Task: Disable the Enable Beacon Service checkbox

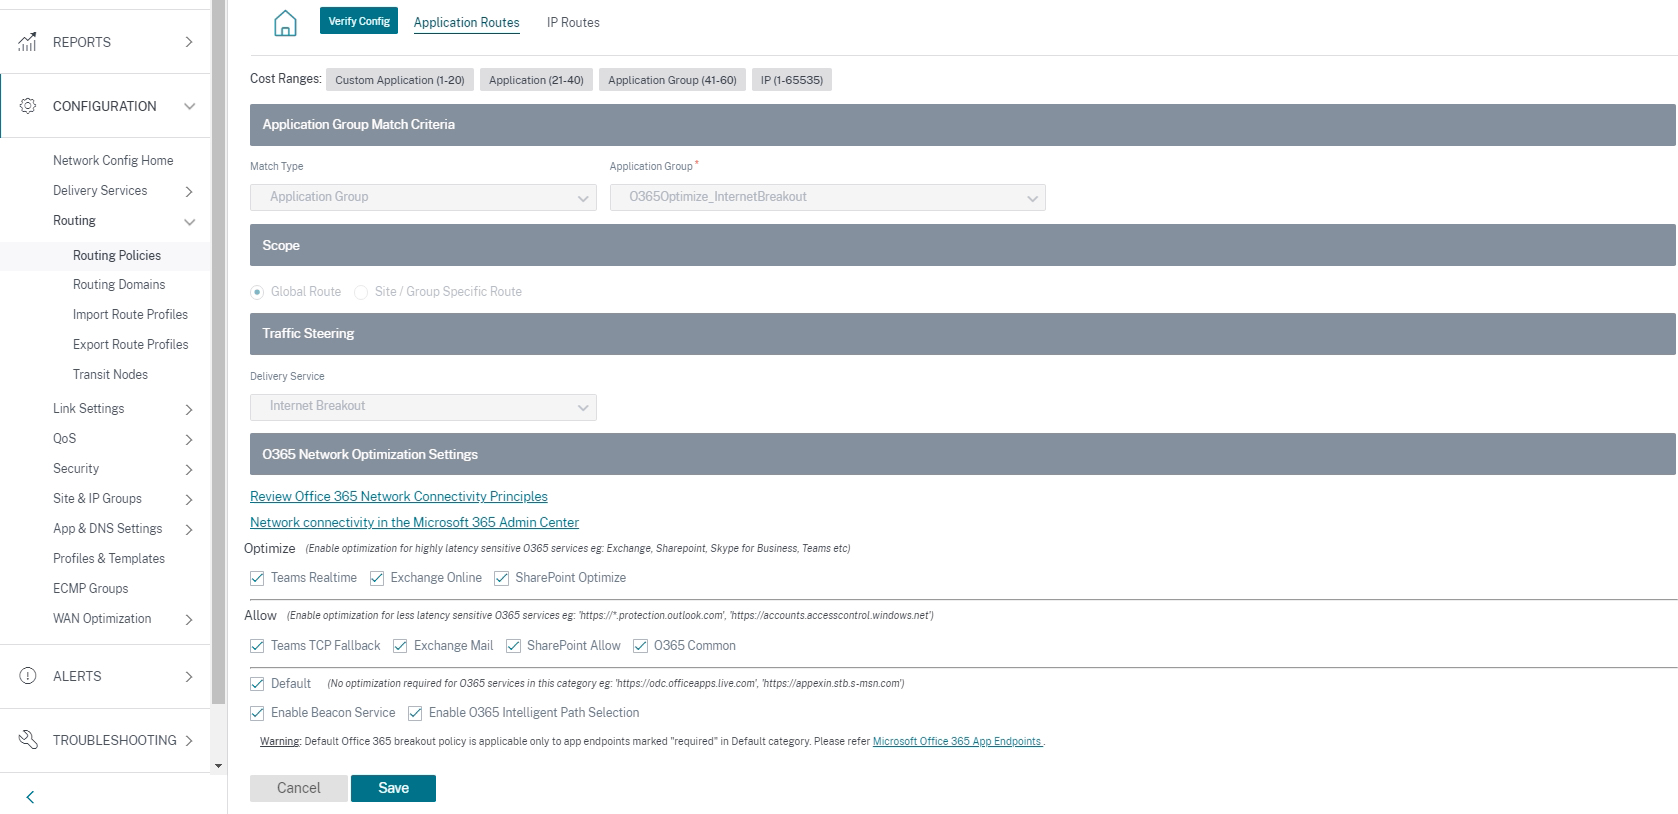Action: click(x=257, y=713)
